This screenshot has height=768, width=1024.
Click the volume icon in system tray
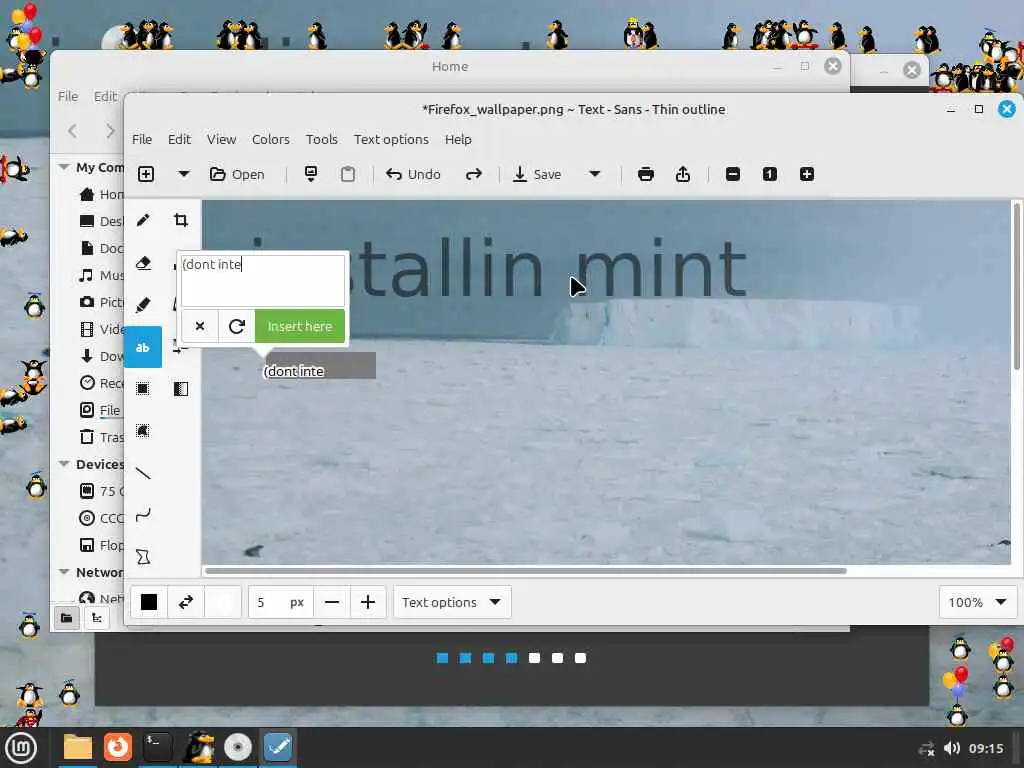click(952, 748)
